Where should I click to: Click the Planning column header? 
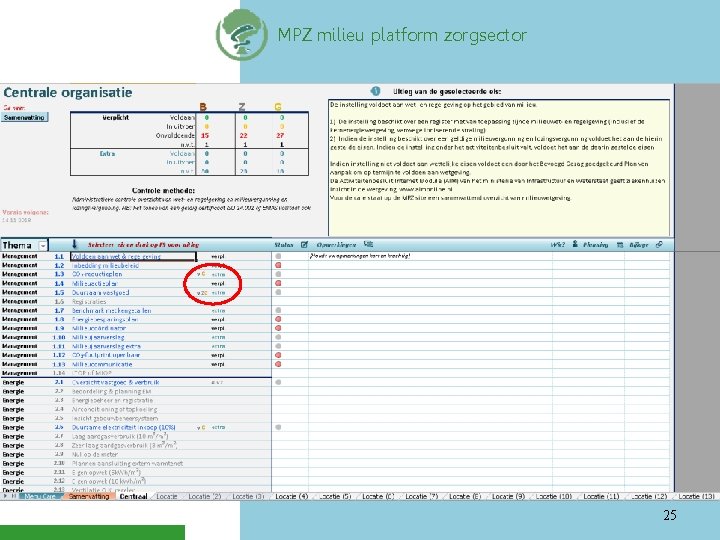[x=596, y=245]
